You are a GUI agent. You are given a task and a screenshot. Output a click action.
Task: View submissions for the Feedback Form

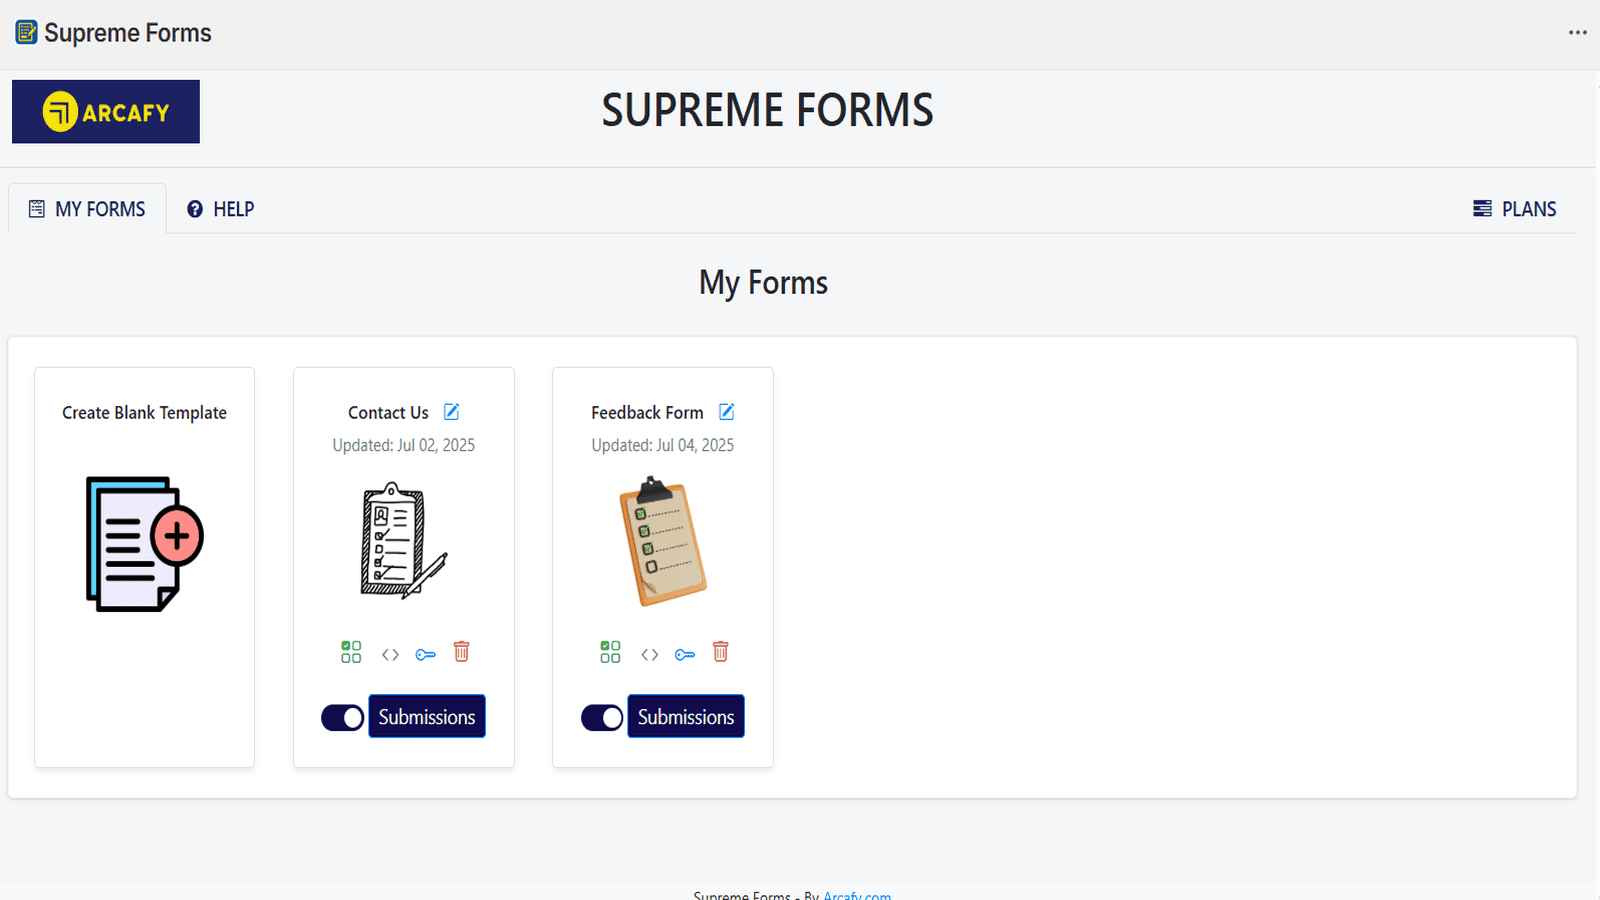pyautogui.click(x=685, y=716)
